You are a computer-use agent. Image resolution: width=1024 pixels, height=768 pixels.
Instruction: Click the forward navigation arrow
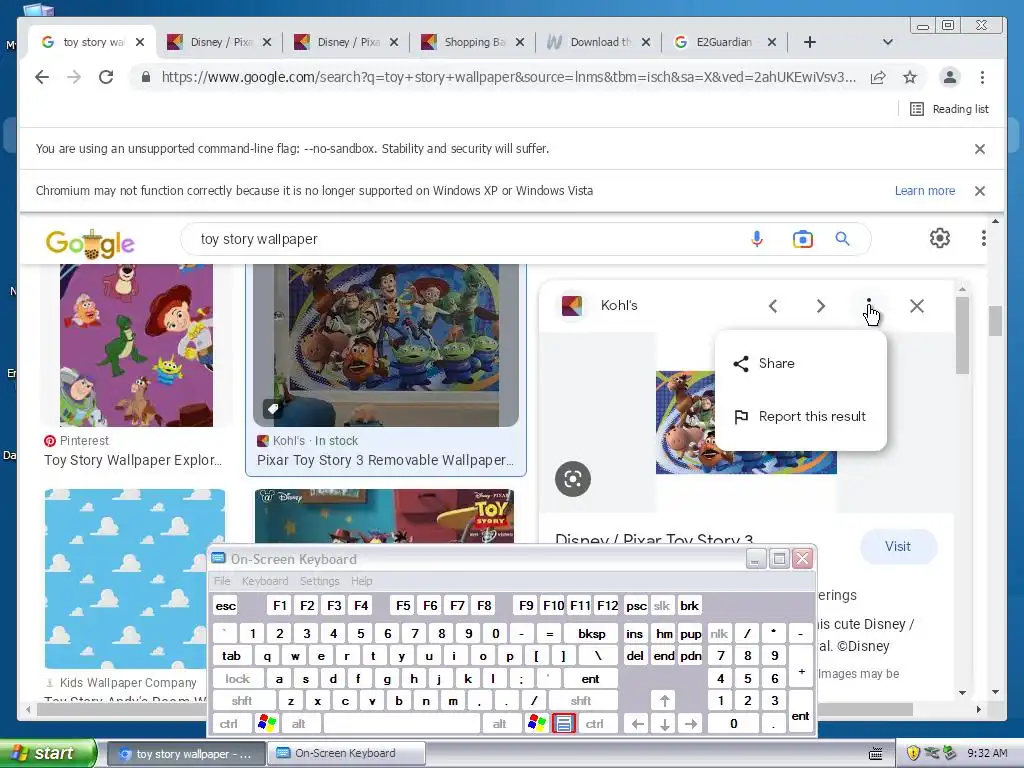(74, 77)
